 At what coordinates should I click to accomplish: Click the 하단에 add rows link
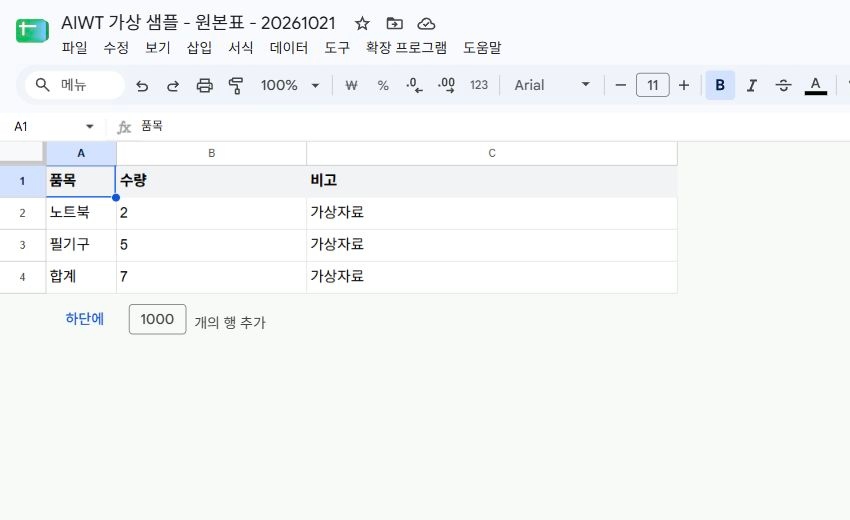pyautogui.click(x=85, y=319)
